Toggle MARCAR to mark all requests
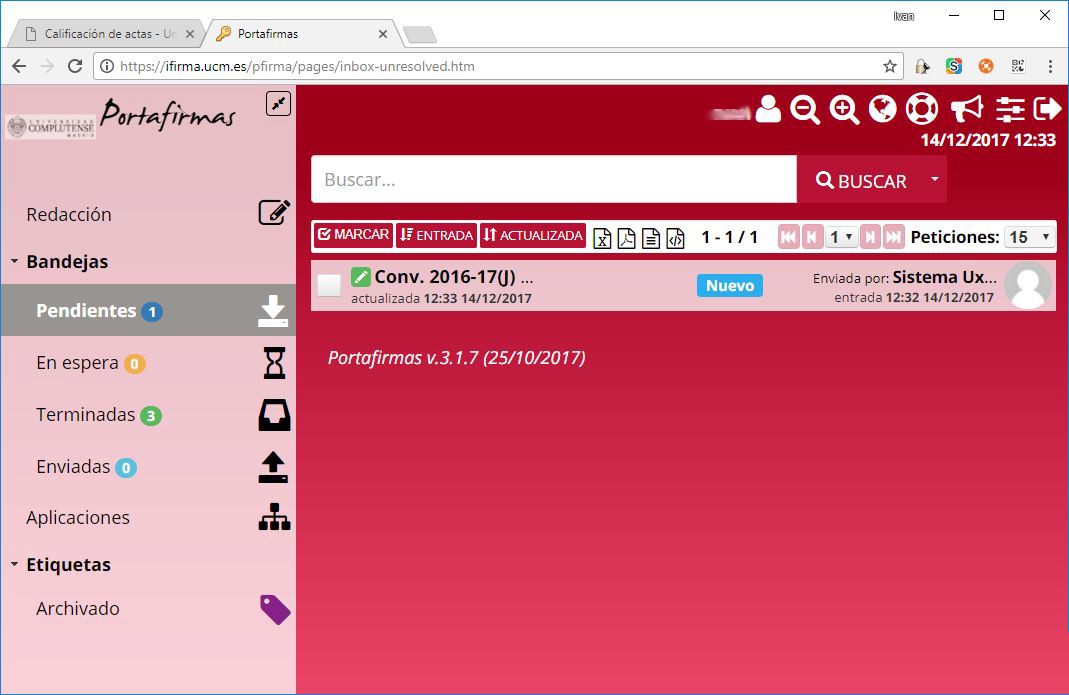1069x695 pixels. coord(353,235)
